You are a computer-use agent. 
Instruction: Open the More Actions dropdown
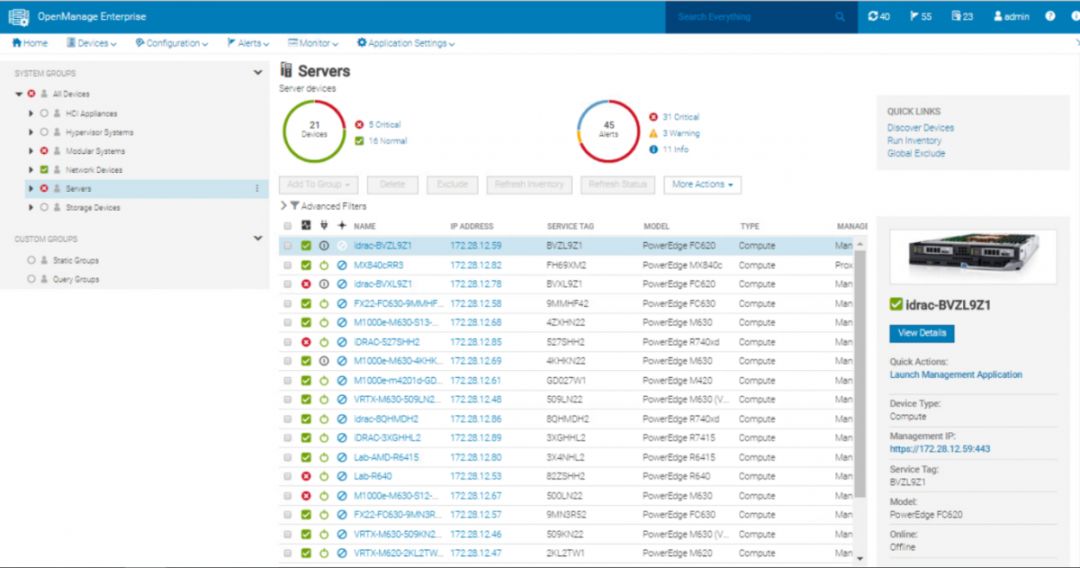(702, 185)
